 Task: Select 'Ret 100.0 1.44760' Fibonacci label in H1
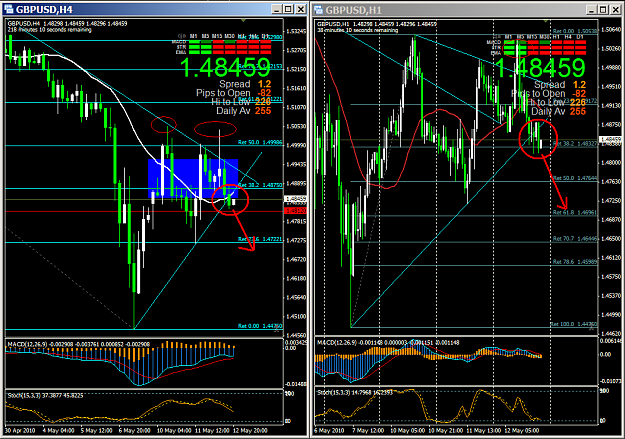574,324
